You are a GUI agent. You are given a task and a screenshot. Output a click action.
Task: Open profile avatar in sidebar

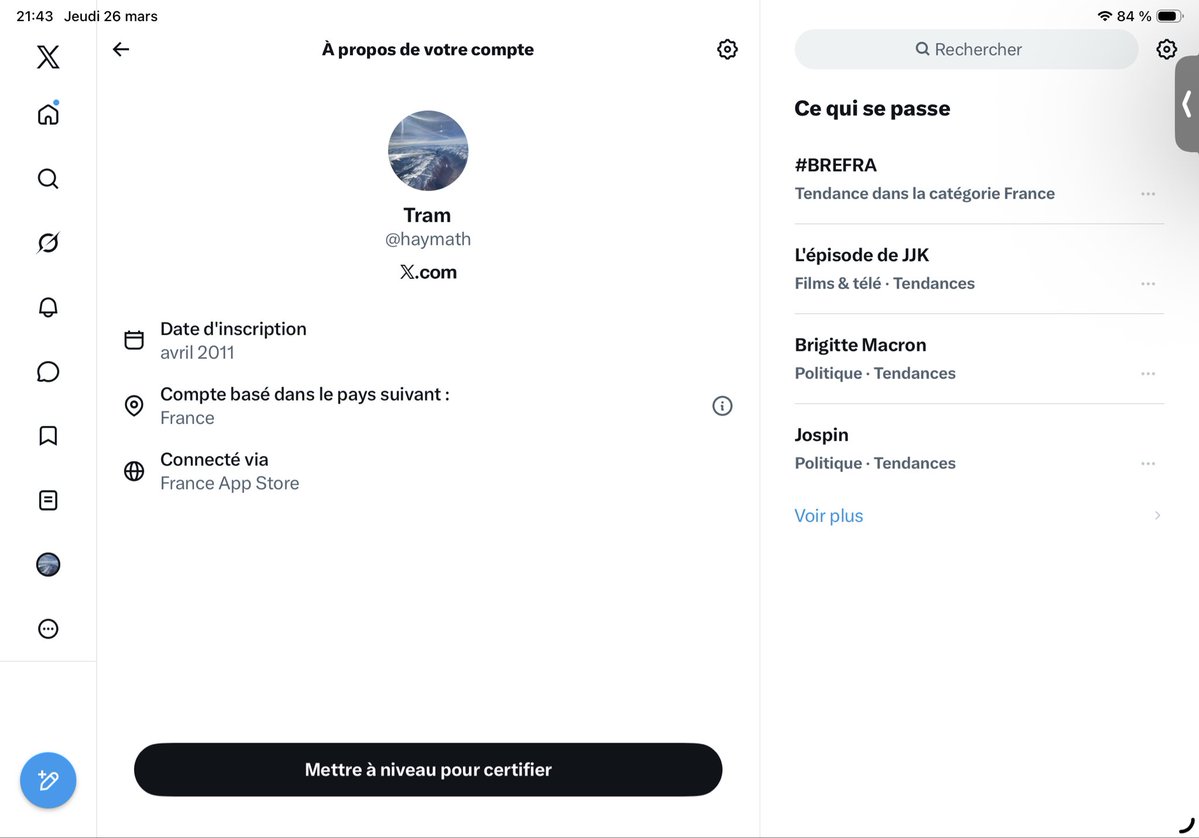click(47, 564)
